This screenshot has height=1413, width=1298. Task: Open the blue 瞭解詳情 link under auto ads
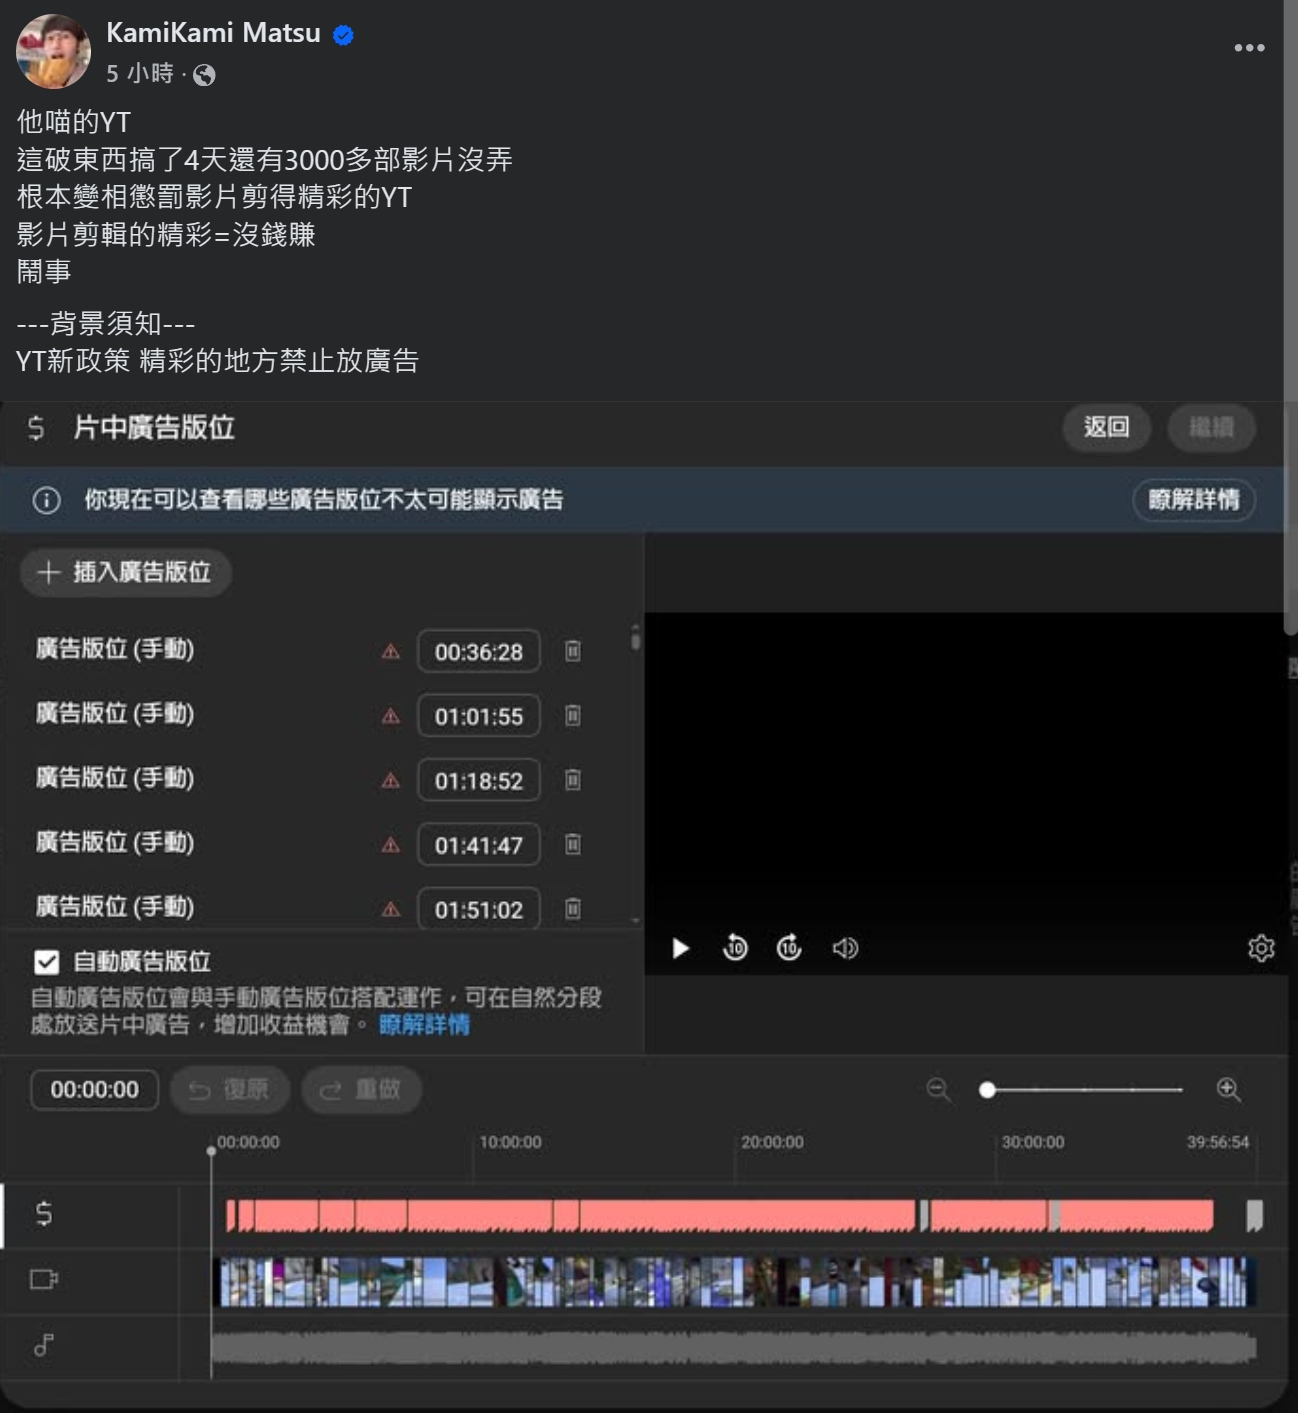424,1025
